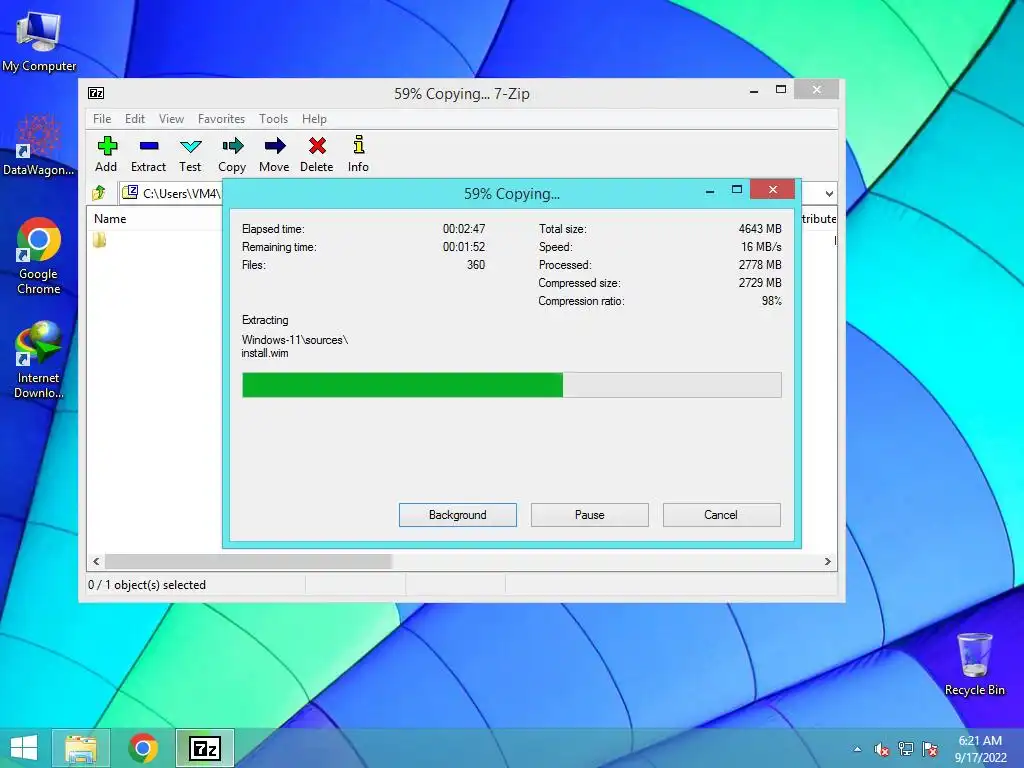Open the File menu

point(102,119)
